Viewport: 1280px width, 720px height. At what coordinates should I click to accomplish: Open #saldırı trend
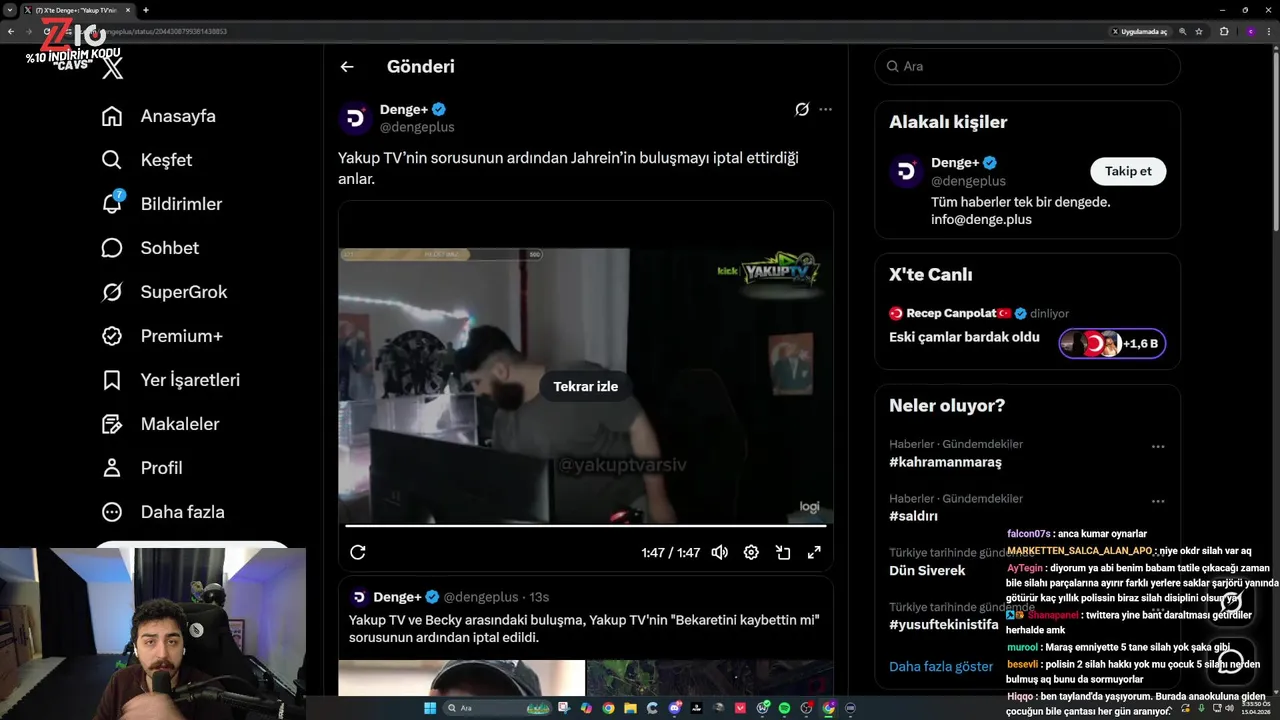click(x=913, y=516)
